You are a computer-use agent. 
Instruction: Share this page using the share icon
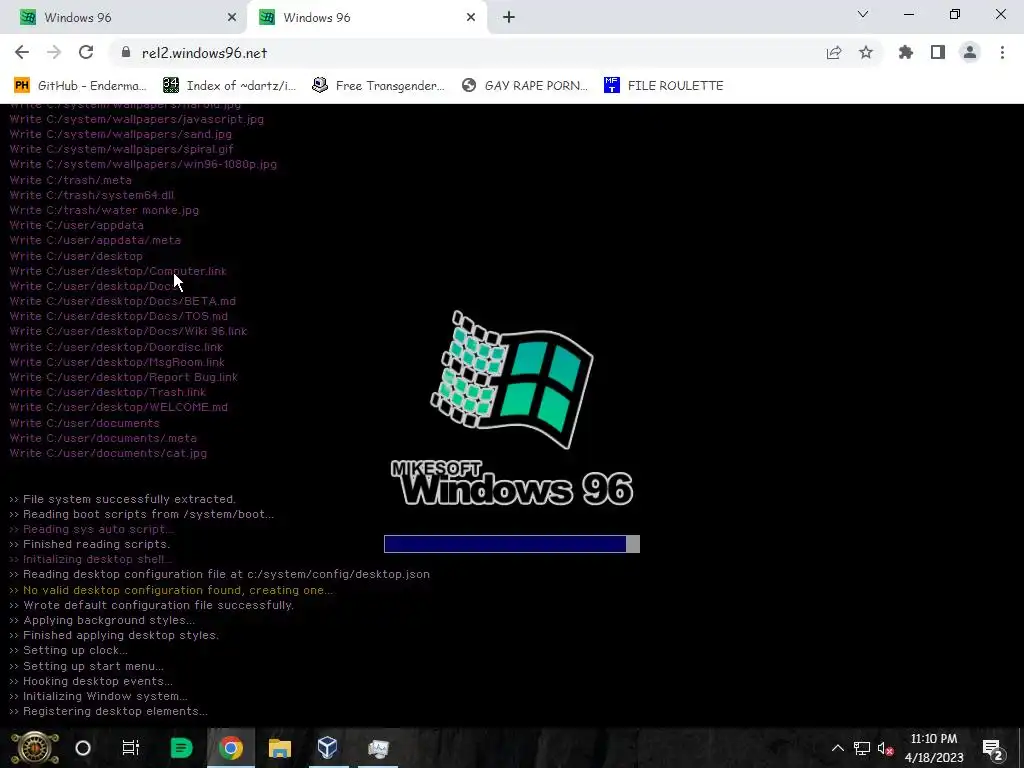[x=834, y=53]
